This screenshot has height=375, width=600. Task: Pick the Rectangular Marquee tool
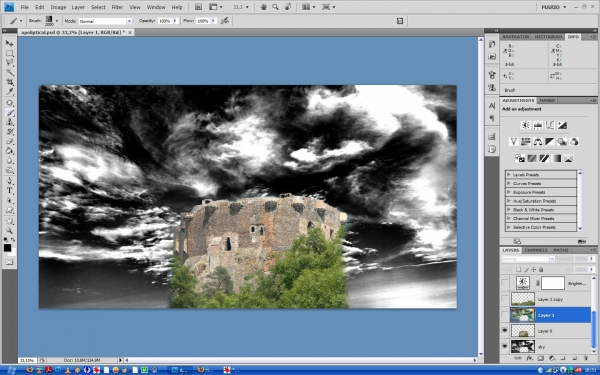coord(10,53)
